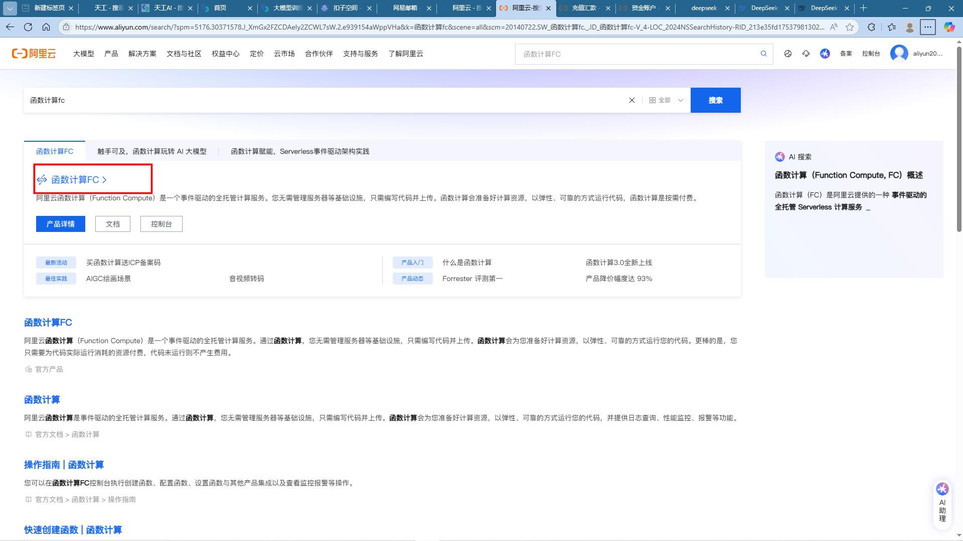This screenshot has height=541, width=963.
Task: Open 备案 link in site header
Action: (846, 53)
